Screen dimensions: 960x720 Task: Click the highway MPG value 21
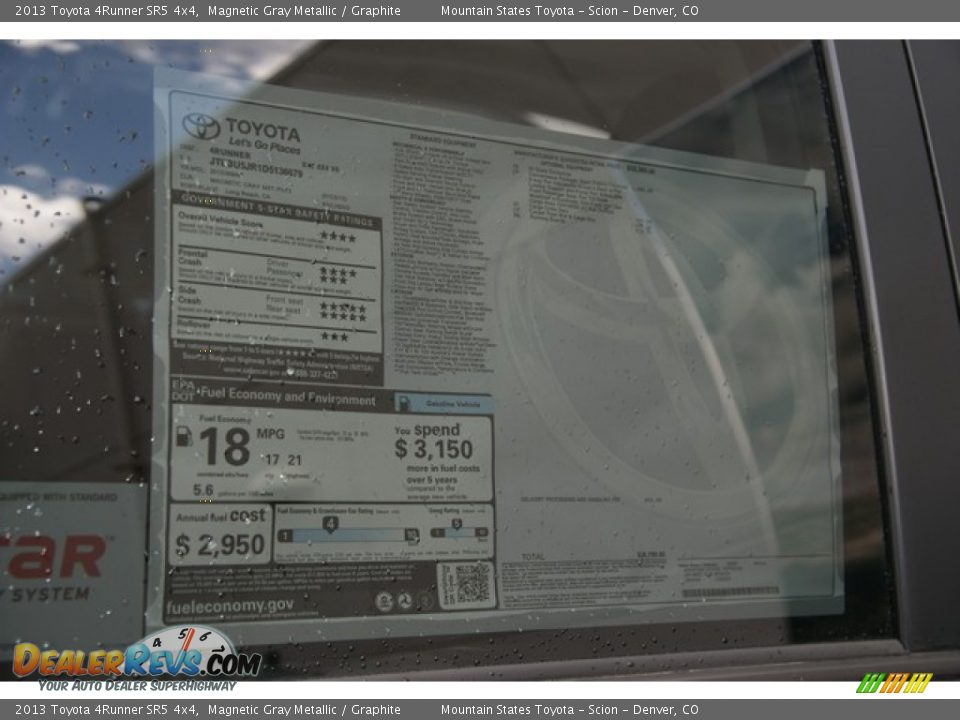[294, 460]
